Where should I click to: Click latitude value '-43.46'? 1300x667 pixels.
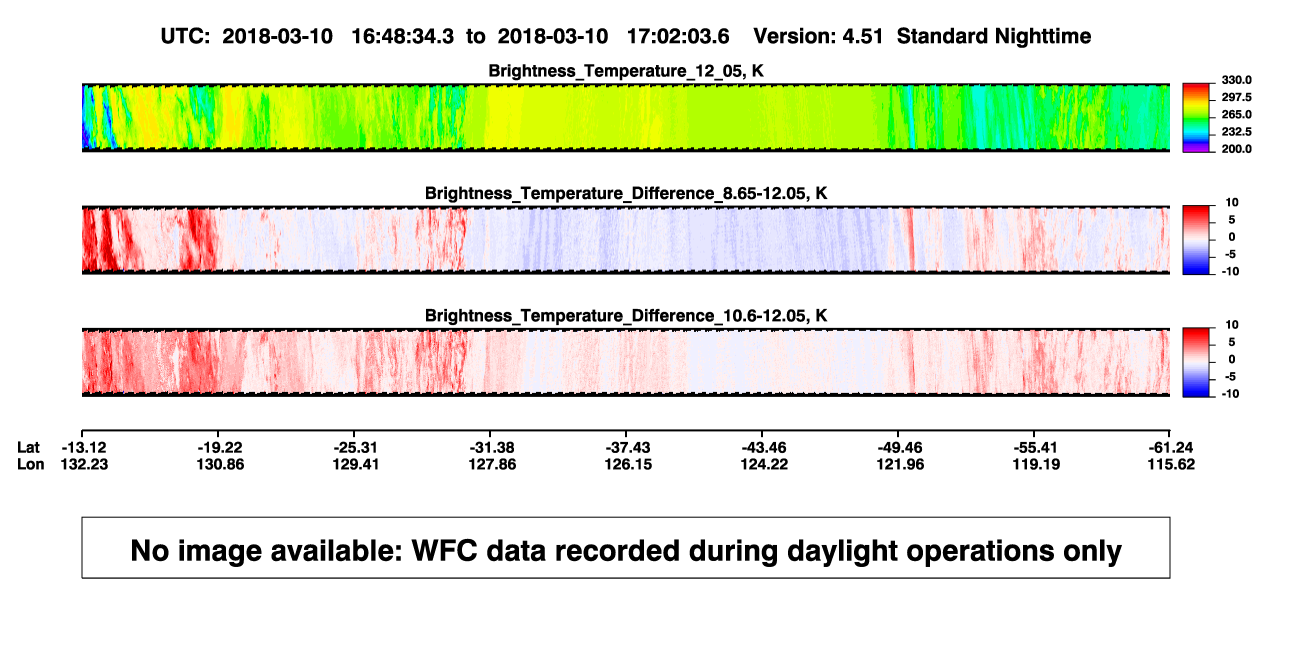tap(765, 447)
